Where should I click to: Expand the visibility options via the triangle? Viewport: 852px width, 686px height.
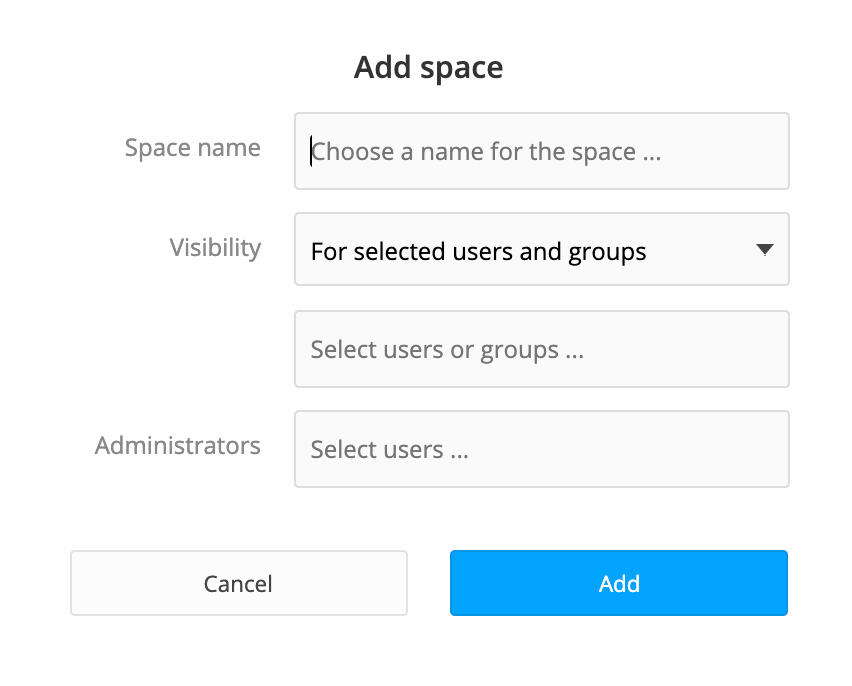click(764, 250)
